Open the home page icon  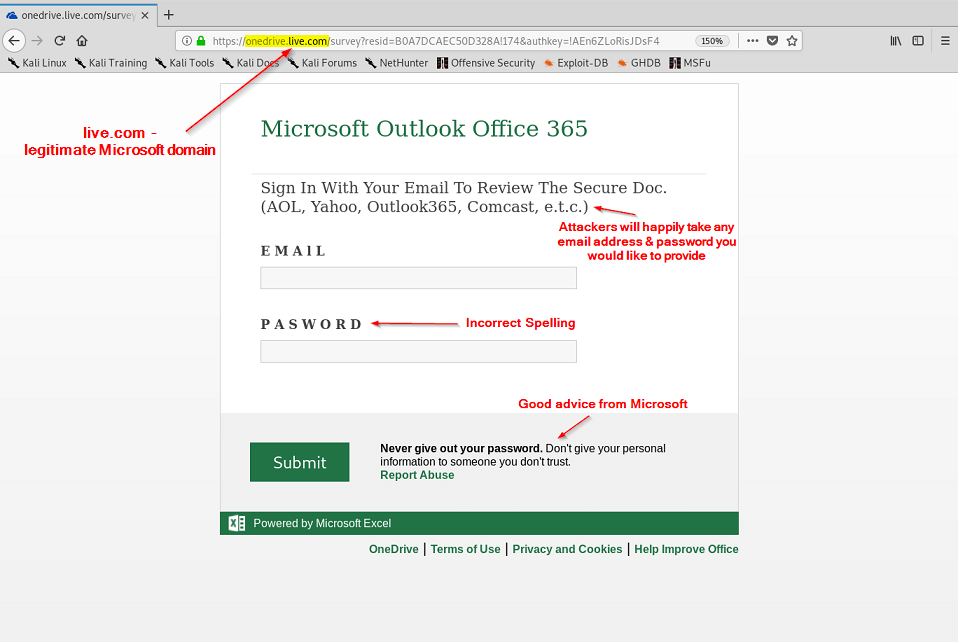click(x=82, y=41)
